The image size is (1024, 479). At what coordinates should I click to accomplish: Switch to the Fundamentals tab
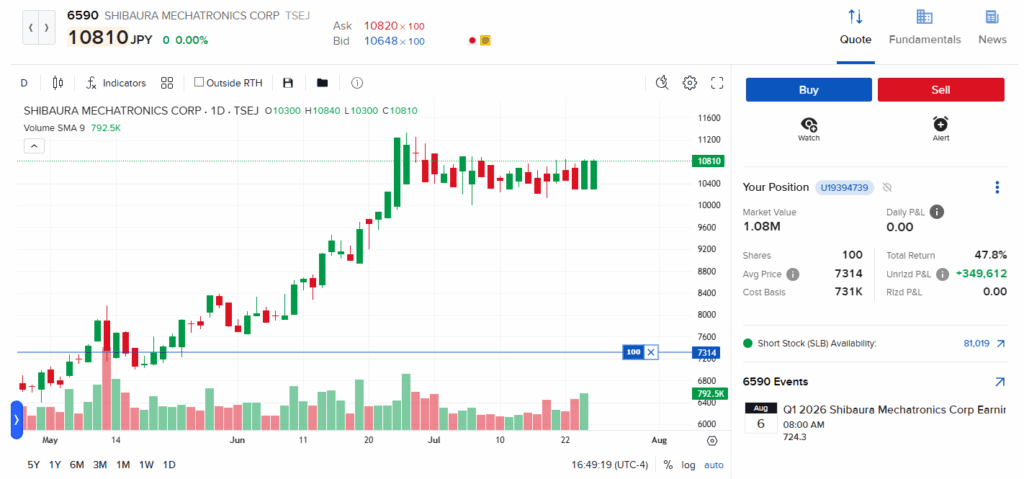pos(925,27)
